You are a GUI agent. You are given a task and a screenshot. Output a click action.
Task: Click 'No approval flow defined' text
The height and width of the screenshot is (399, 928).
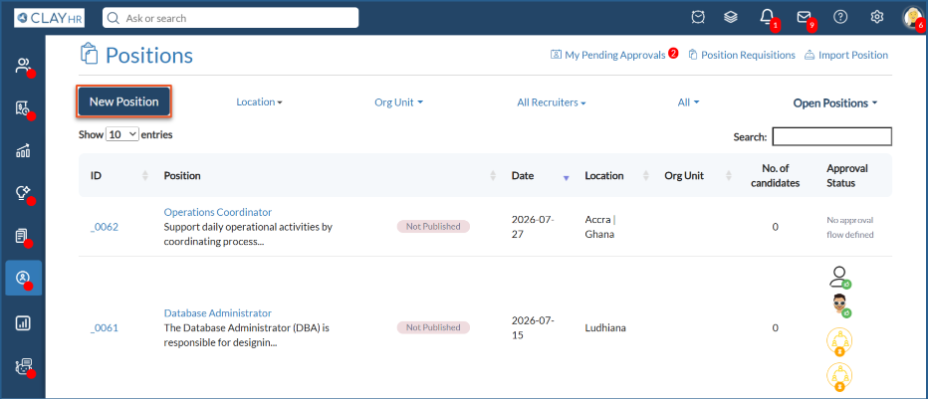(850, 227)
